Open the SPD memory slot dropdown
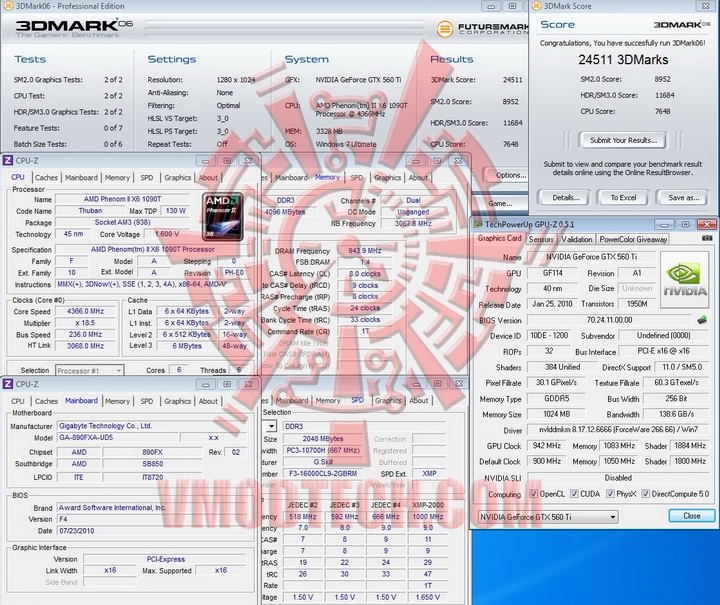The image size is (720, 605). 271,426
